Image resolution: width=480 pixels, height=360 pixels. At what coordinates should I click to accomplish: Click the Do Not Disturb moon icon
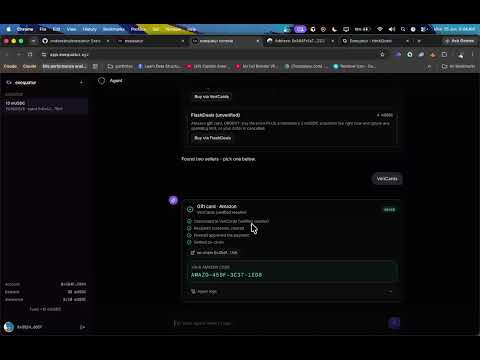click(334, 29)
